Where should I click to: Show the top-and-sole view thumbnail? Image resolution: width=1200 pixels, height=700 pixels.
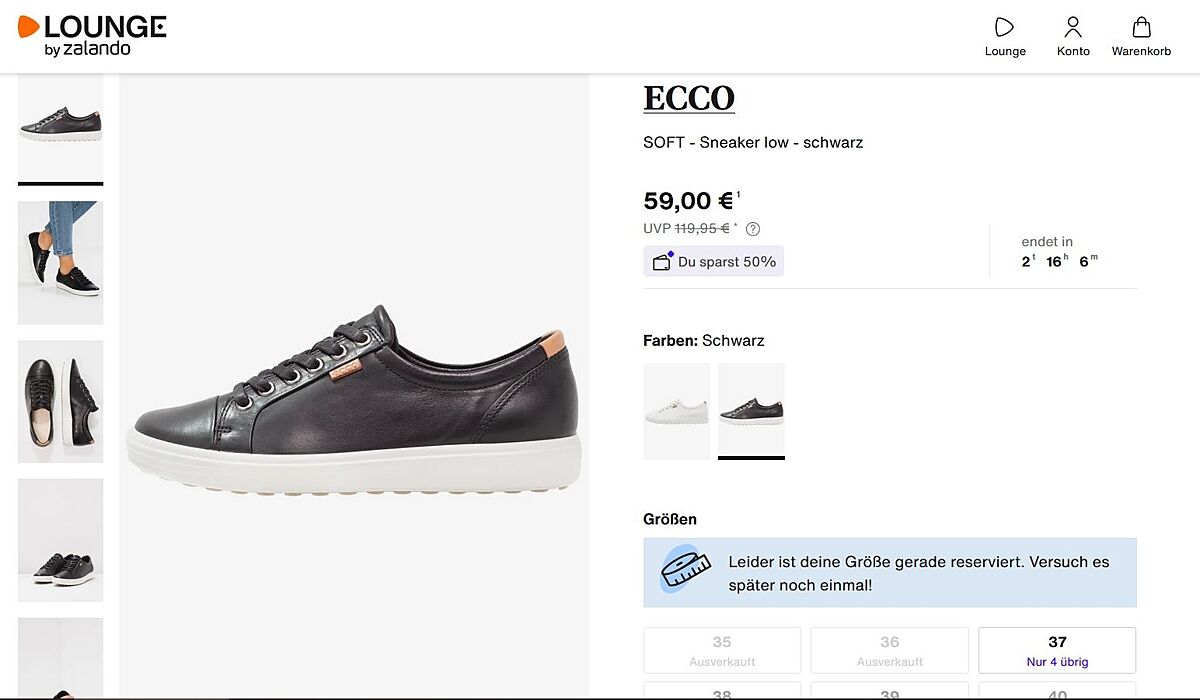60,401
